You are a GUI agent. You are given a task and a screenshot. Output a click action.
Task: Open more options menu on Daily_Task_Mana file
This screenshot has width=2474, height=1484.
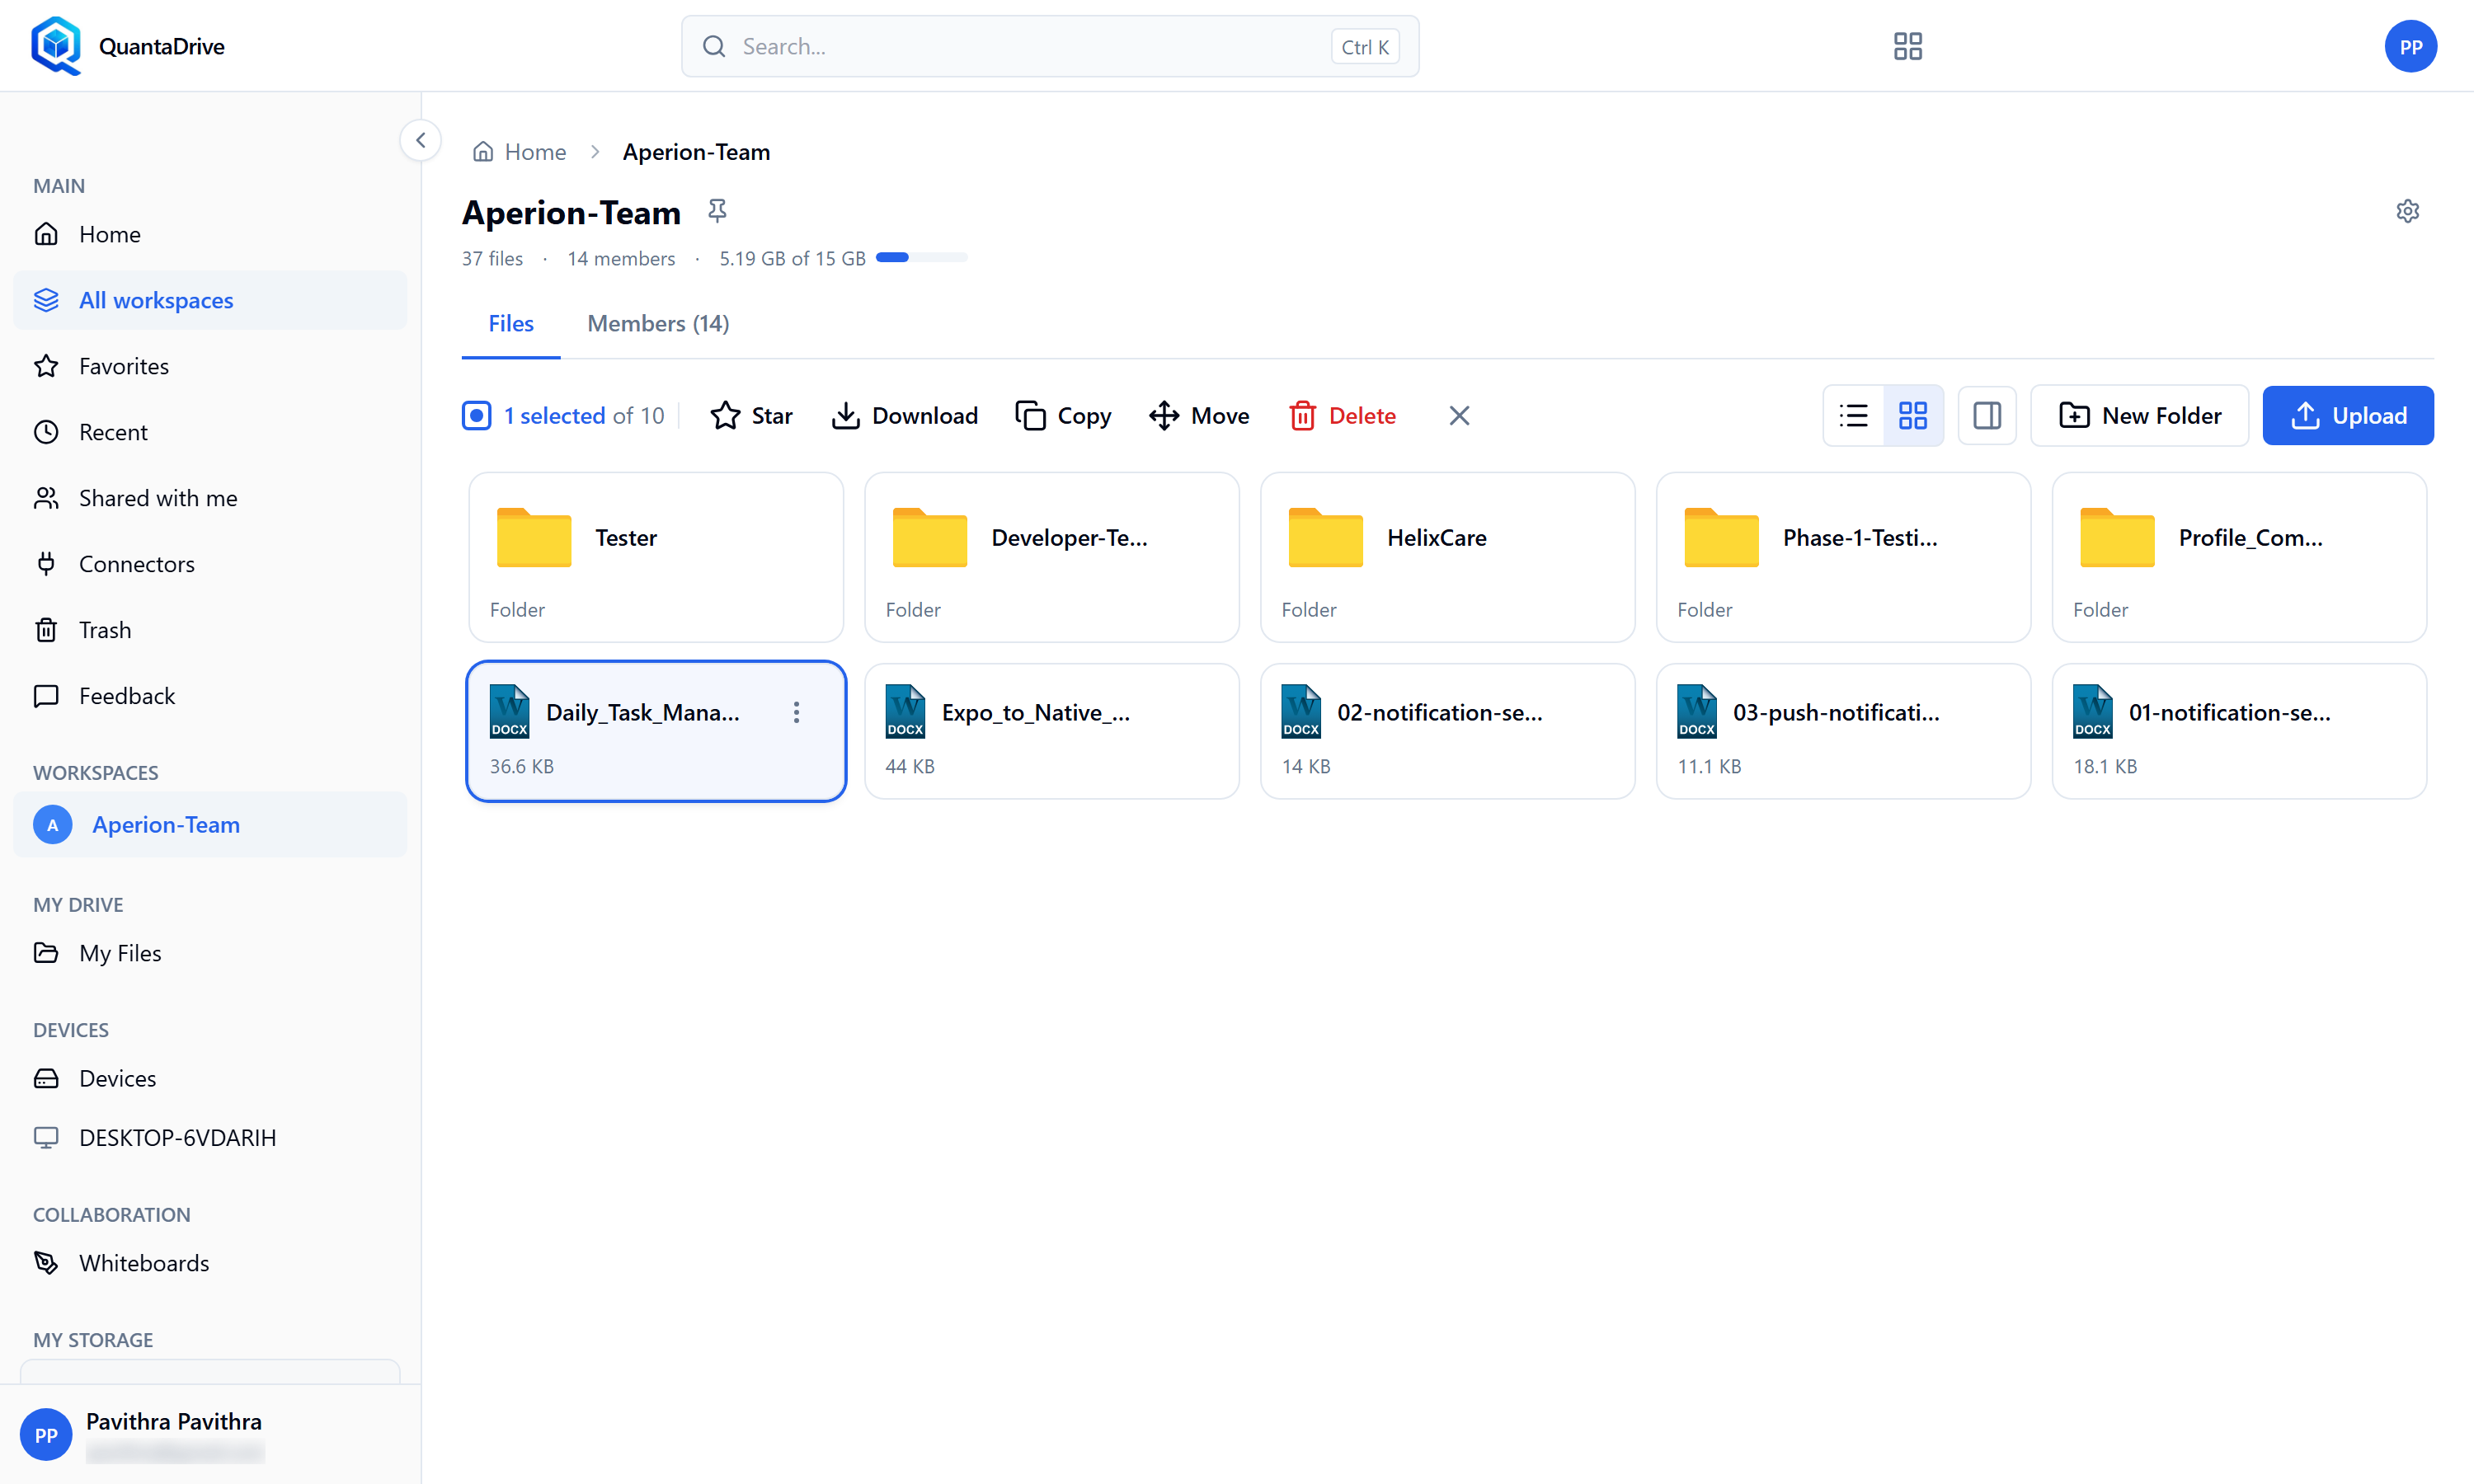(x=796, y=712)
